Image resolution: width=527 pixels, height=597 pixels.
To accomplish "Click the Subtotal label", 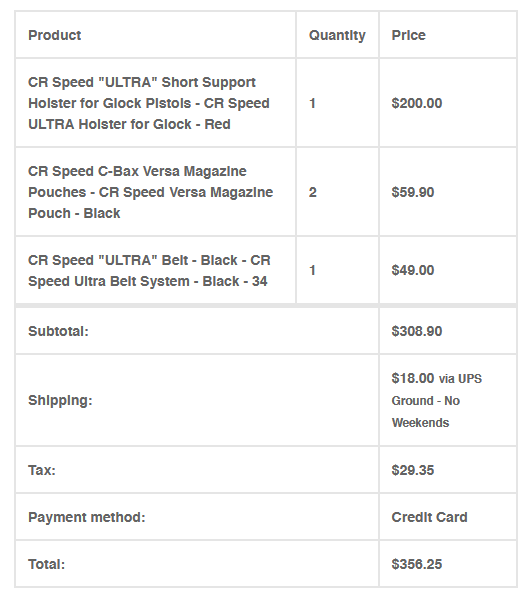I will [x=58, y=331].
